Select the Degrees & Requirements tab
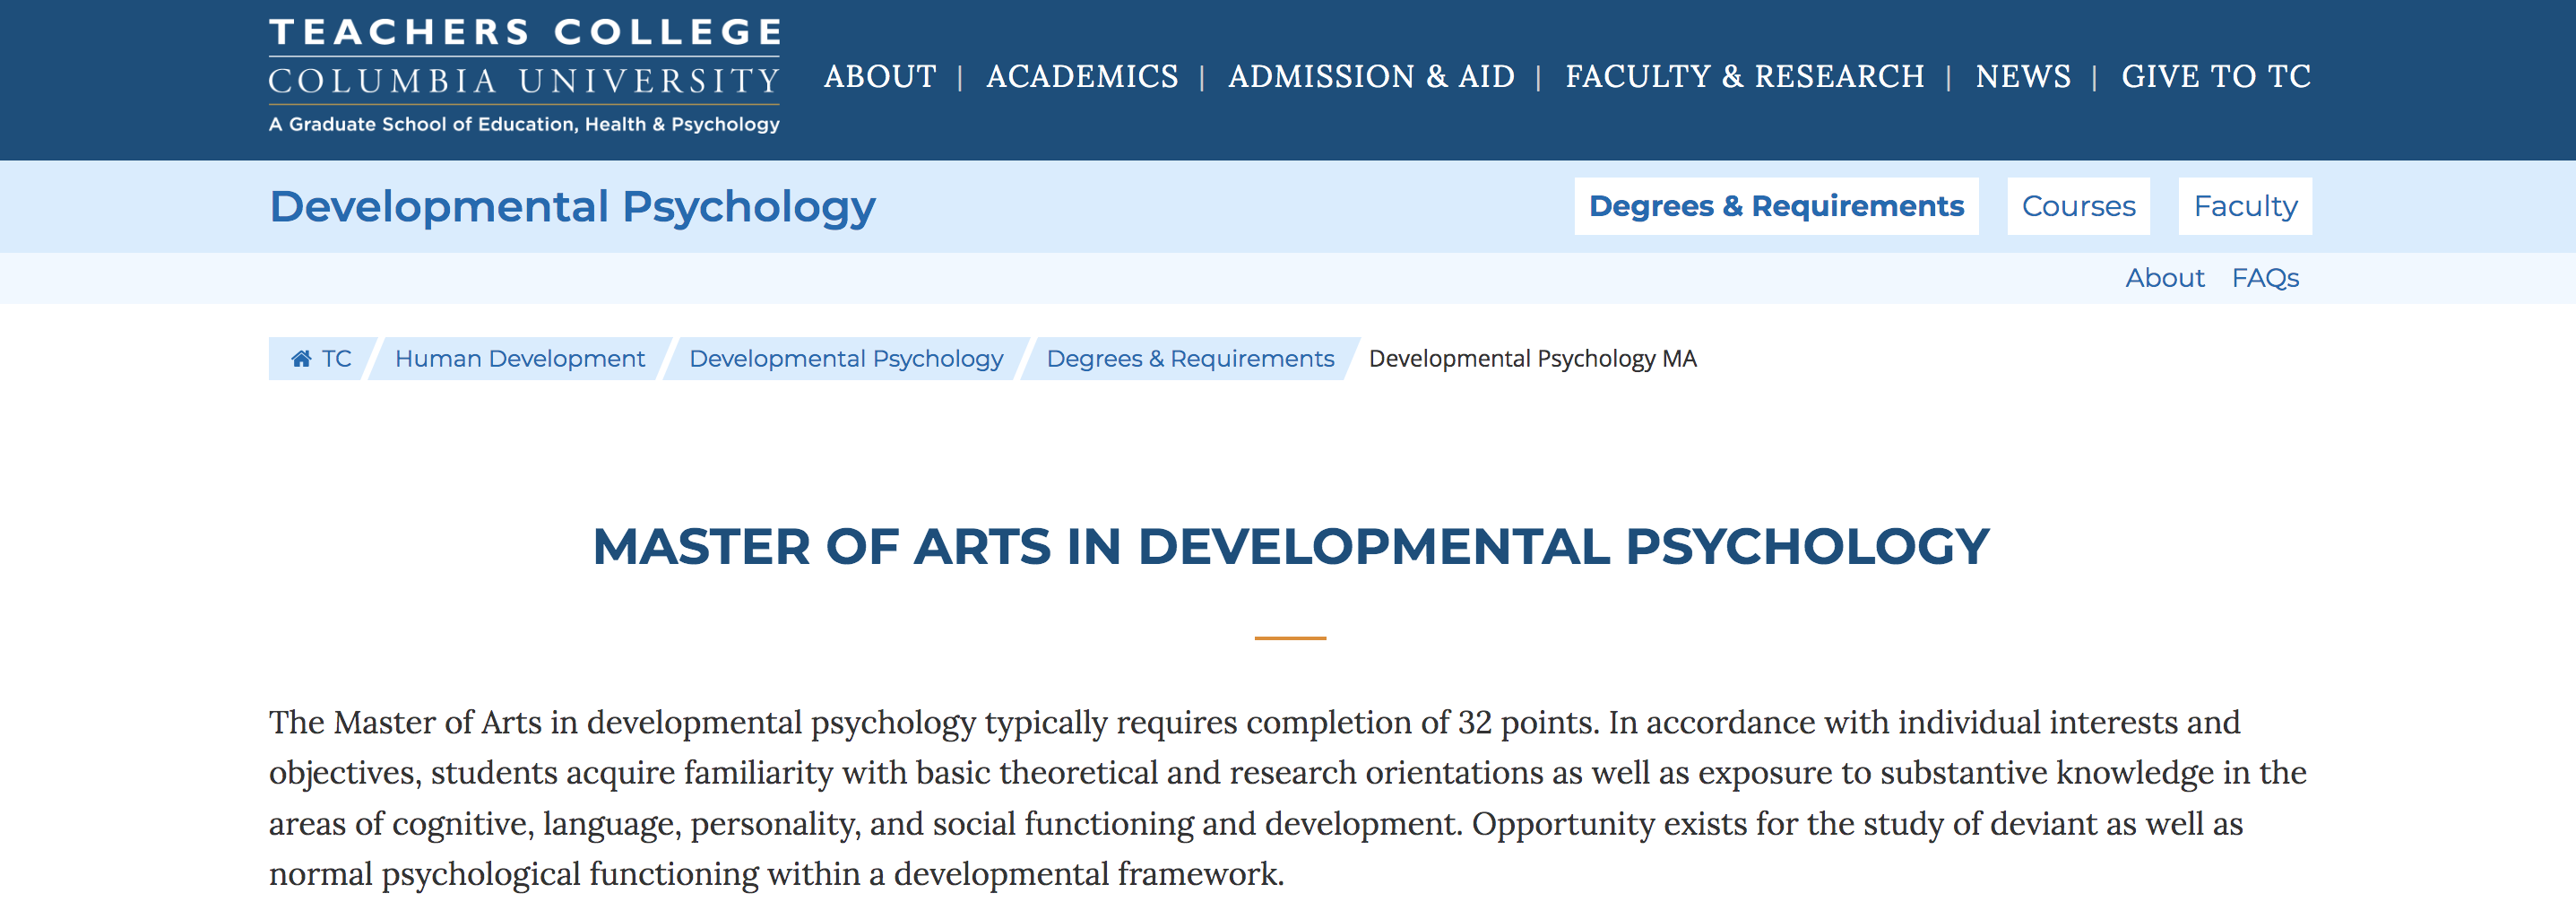Screen dimensions: 2576x902 pos(1776,206)
